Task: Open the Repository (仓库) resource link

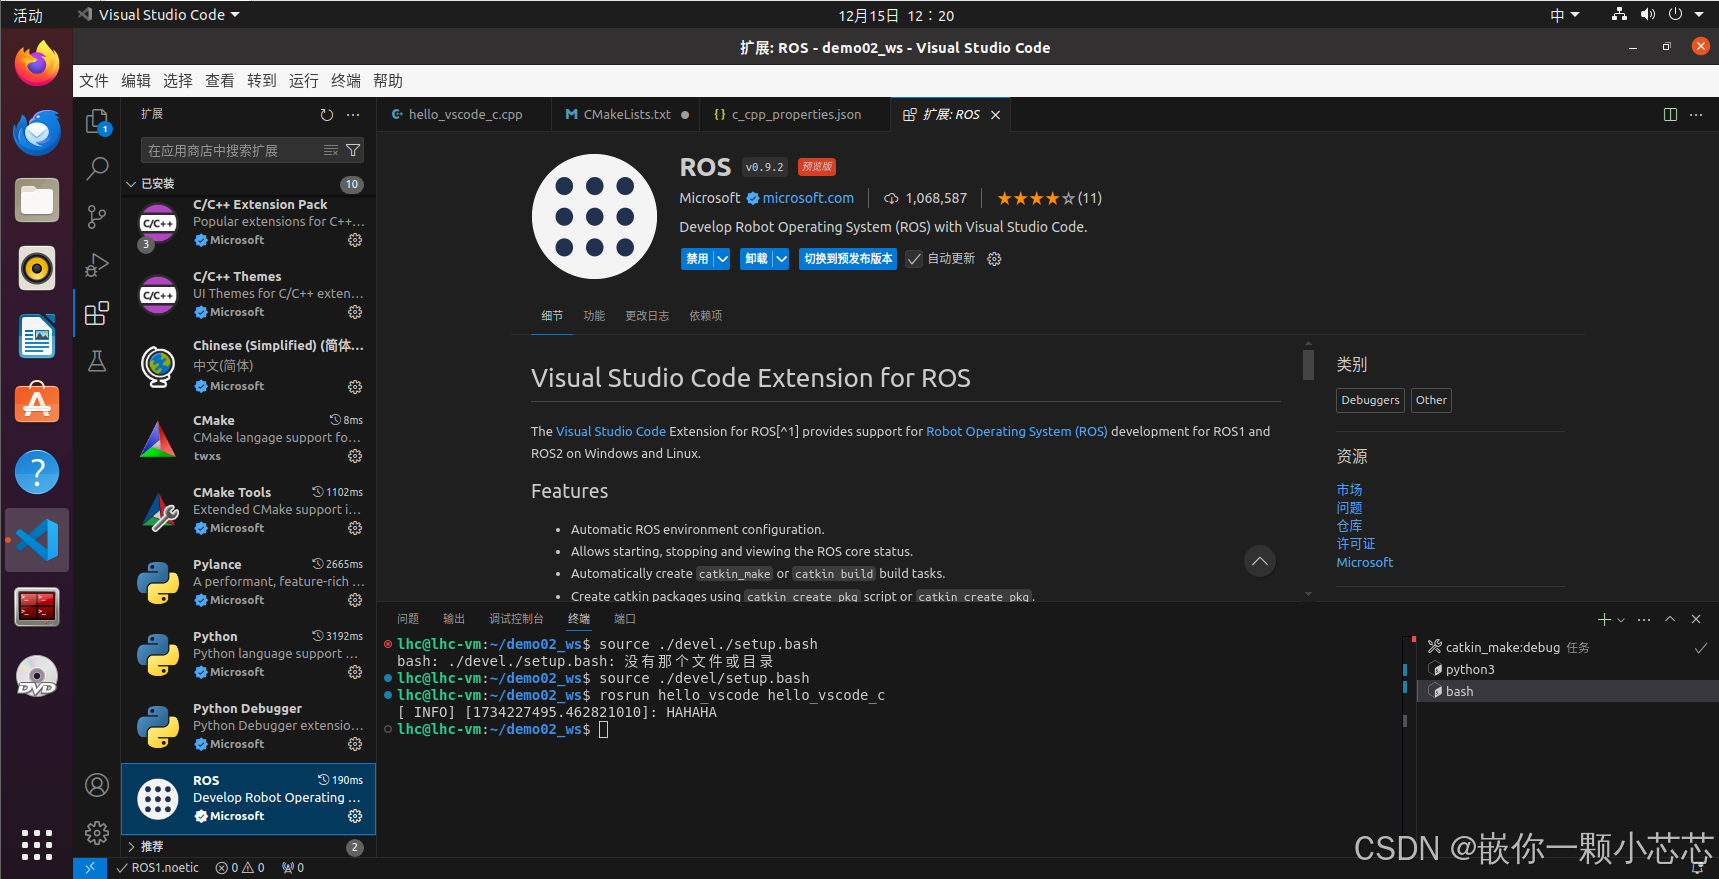Action: click(1349, 526)
